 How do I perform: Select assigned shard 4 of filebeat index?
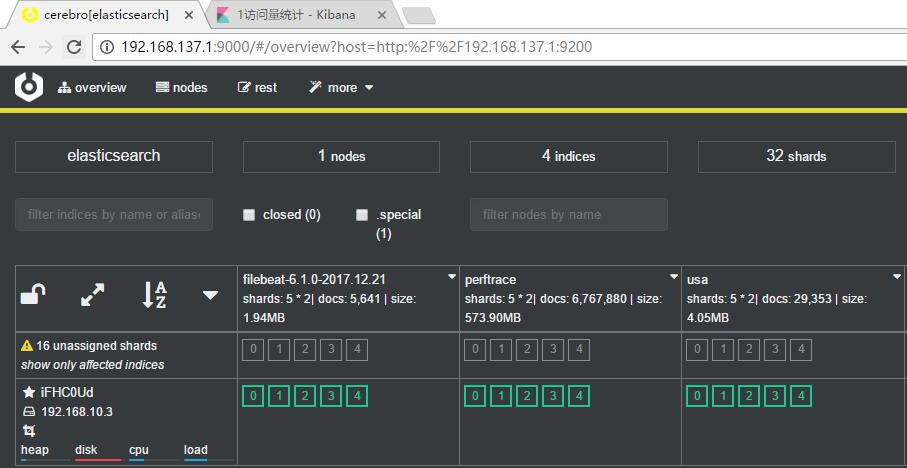tap(357, 396)
